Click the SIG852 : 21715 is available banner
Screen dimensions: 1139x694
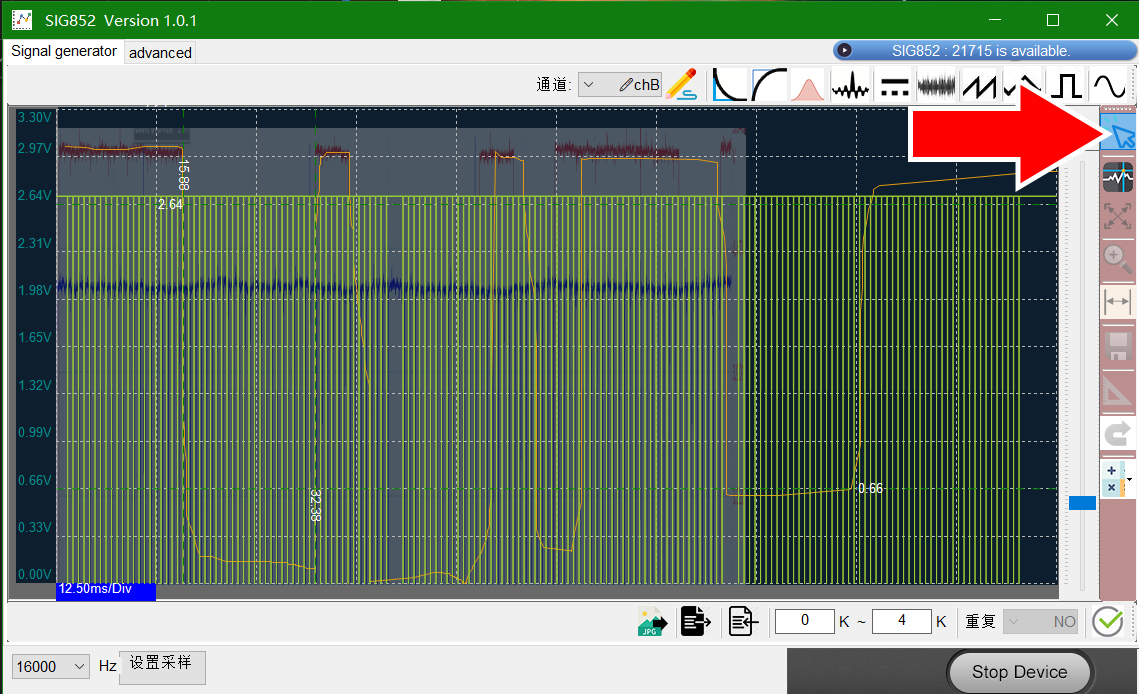pyautogui.click(x=985, y=50)
